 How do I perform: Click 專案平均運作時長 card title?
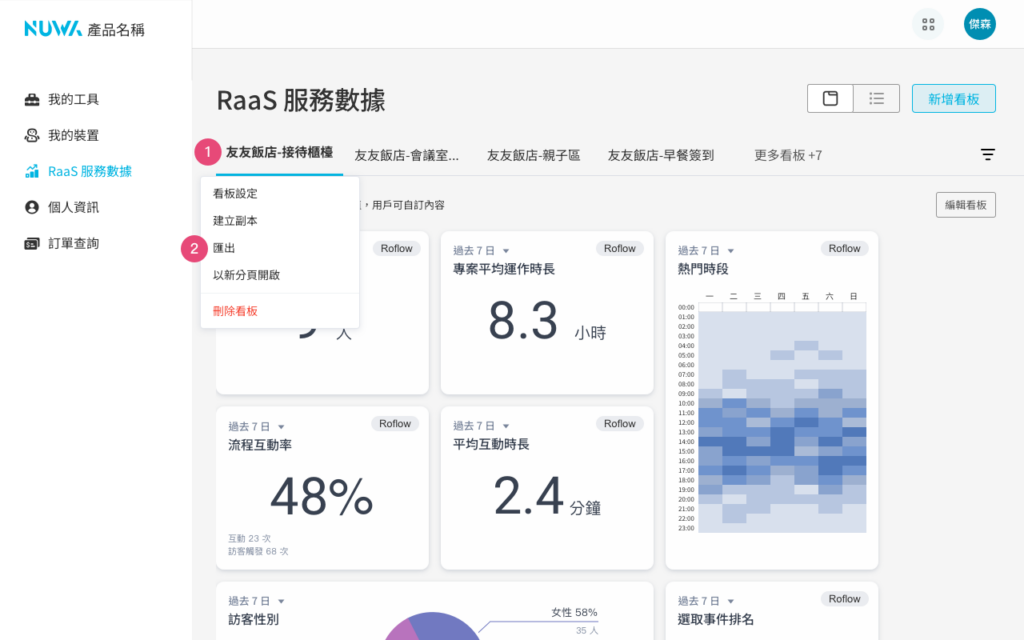click(504, 269)
